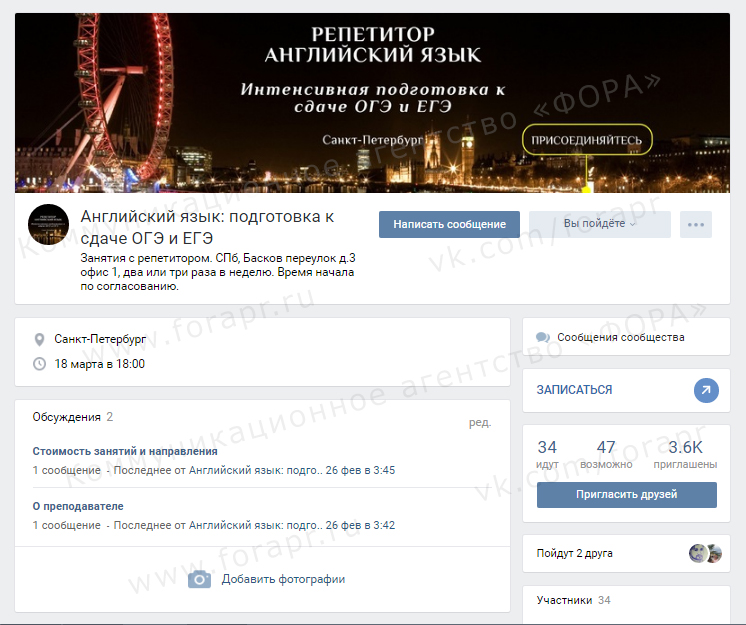Click the camera icon for adding photos
746x625 pixels.
(x=199, y=579)
